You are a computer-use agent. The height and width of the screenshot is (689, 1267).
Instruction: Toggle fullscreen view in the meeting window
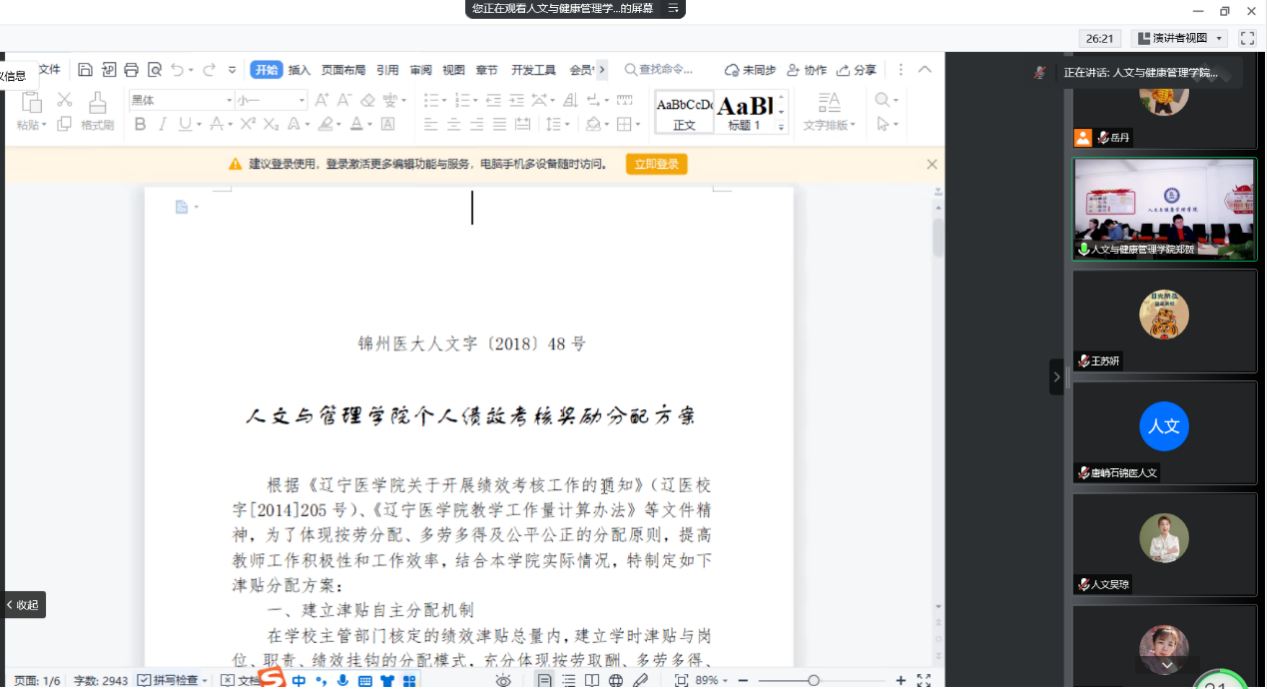[1246, 38]
